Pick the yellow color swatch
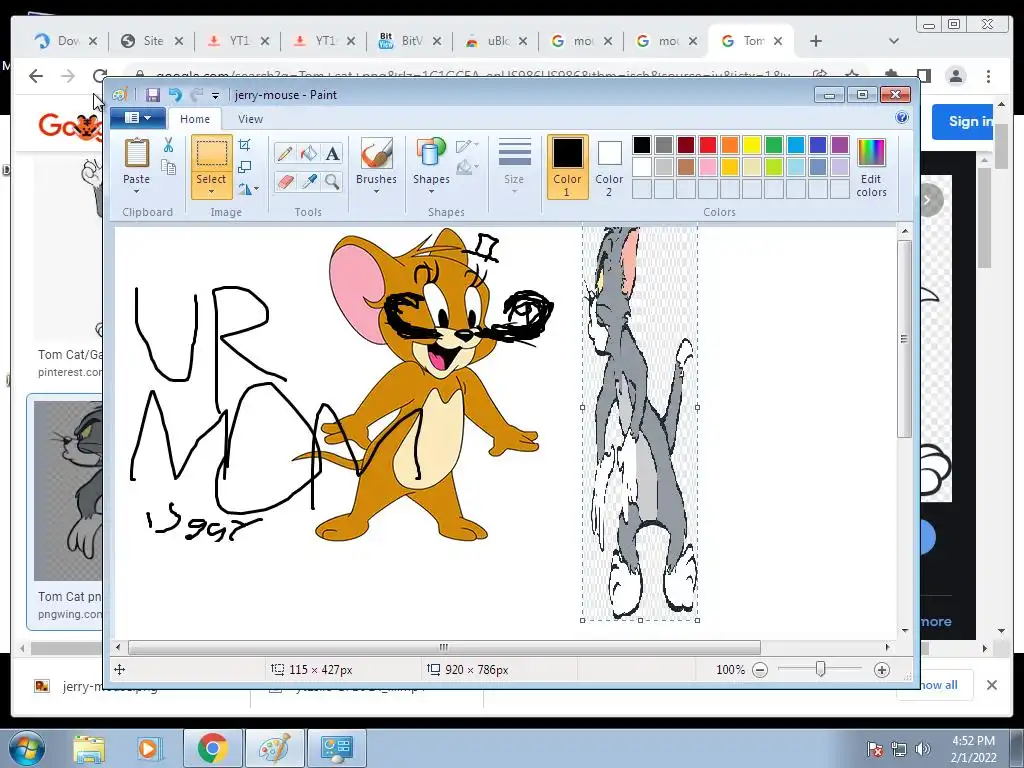This screenshot has height=768, width=1024. coord(752,145)
